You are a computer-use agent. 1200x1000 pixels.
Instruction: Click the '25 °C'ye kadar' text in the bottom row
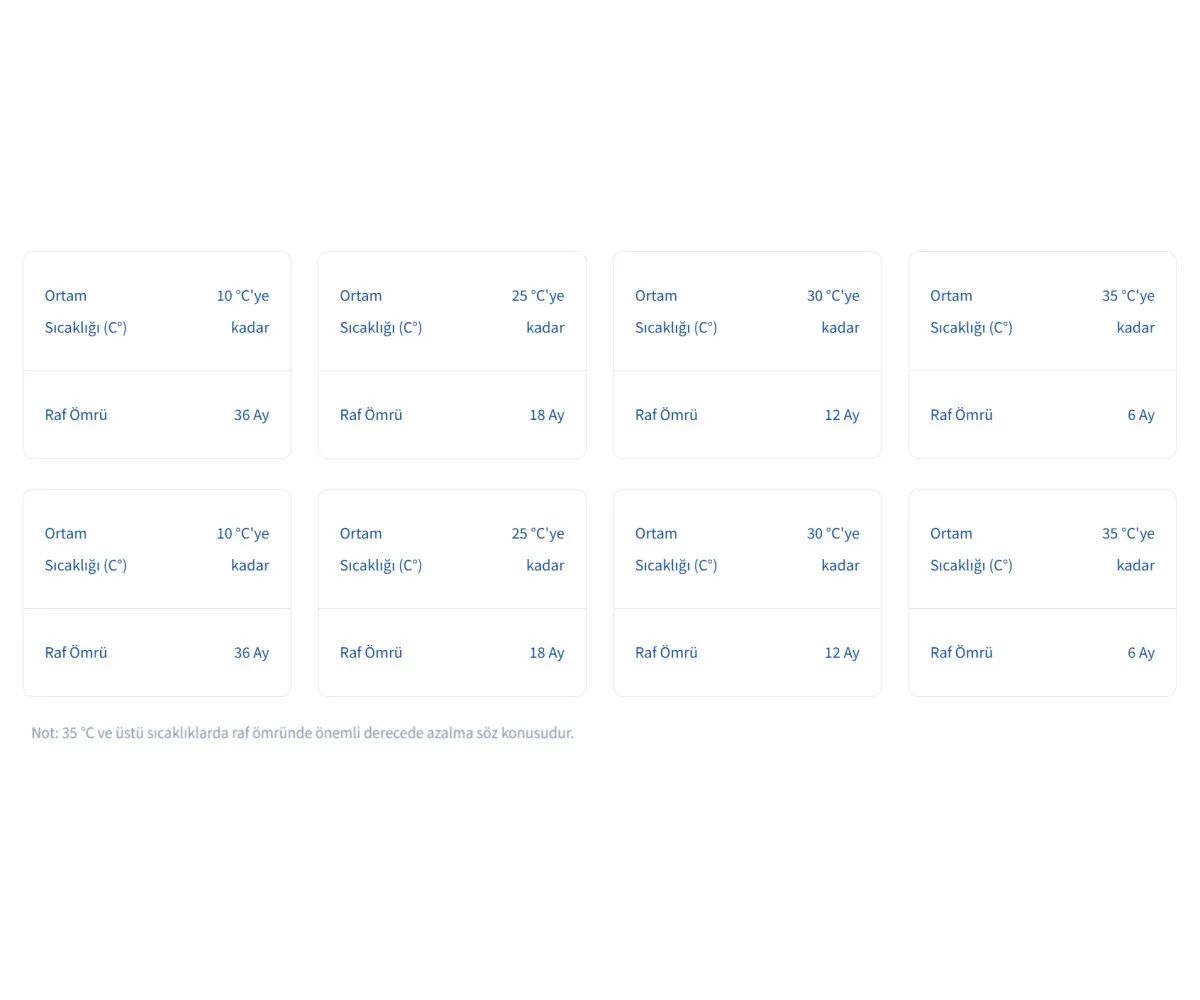(538, 549)
